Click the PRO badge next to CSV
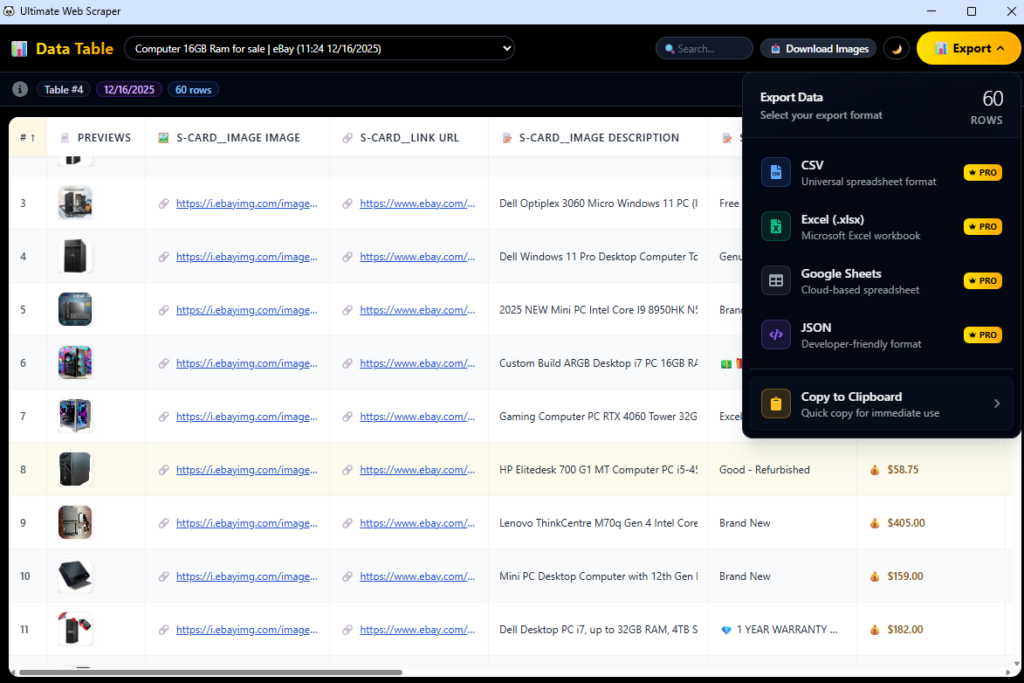The image size is (1024, 683). pos(982,172)
